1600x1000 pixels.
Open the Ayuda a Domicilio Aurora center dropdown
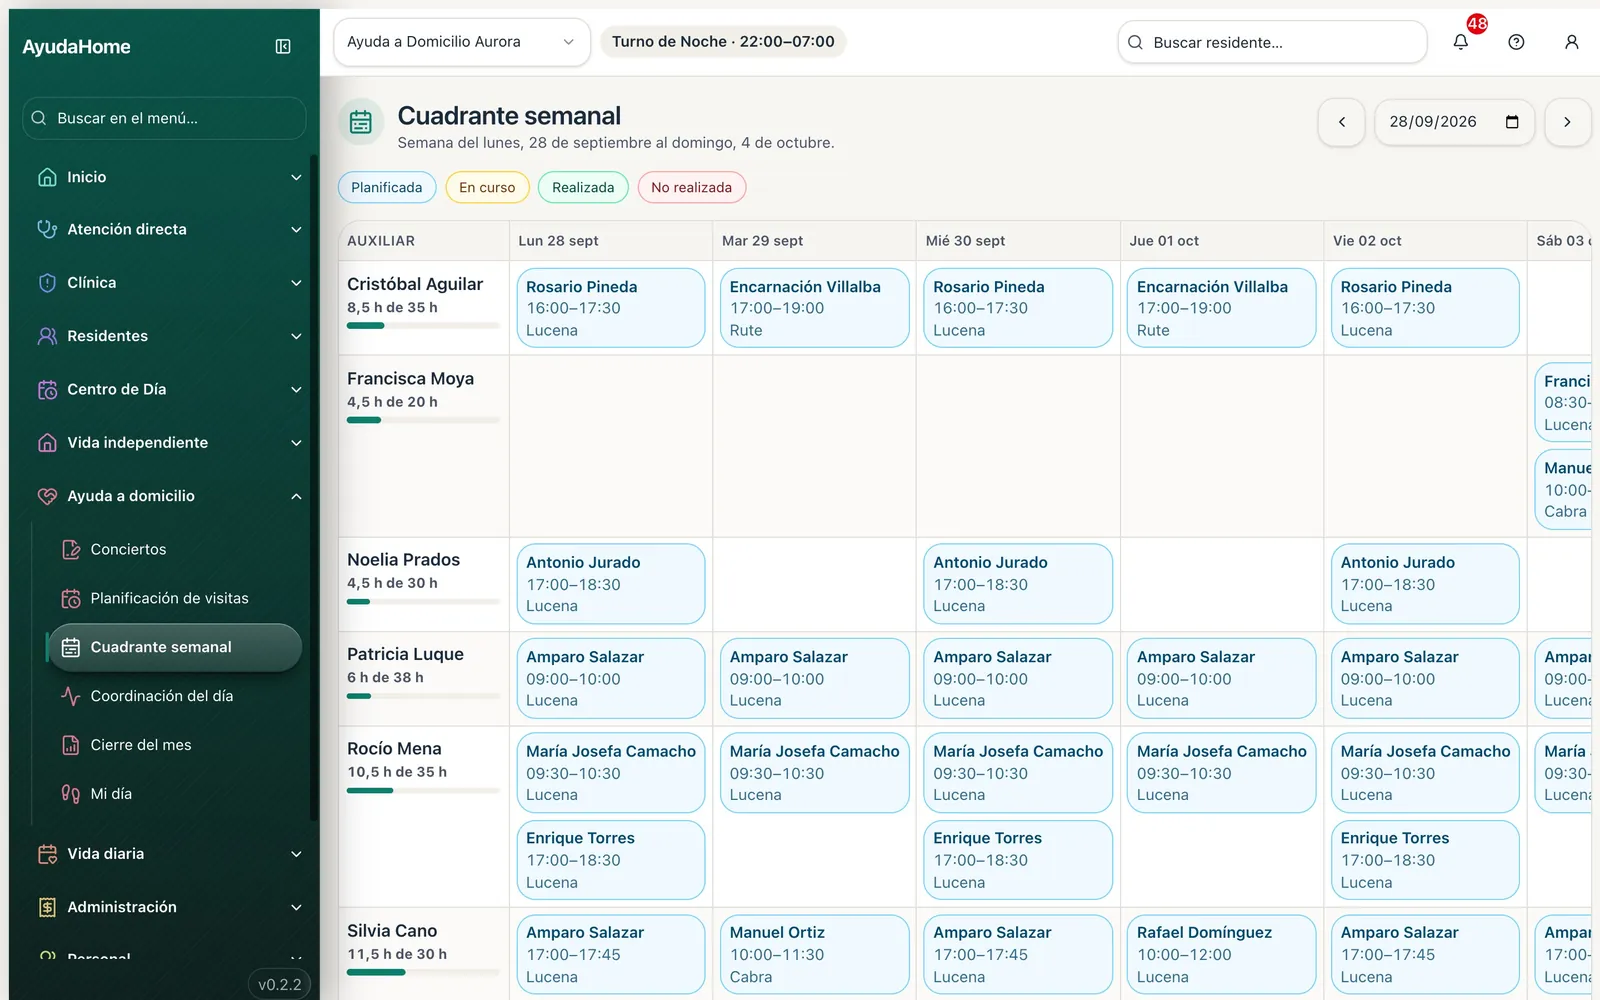461,42
